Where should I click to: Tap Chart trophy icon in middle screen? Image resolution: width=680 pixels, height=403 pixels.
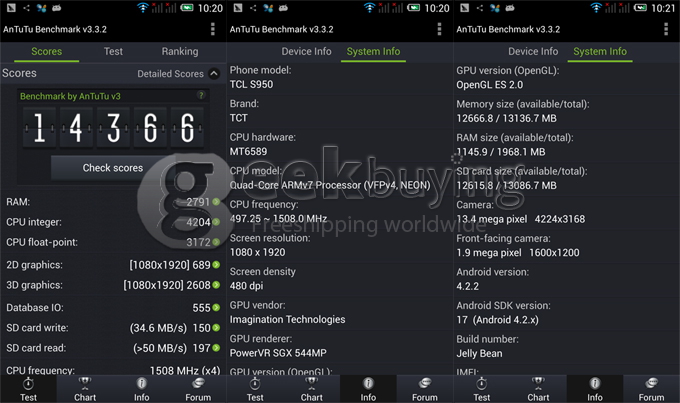click(312, 383)
